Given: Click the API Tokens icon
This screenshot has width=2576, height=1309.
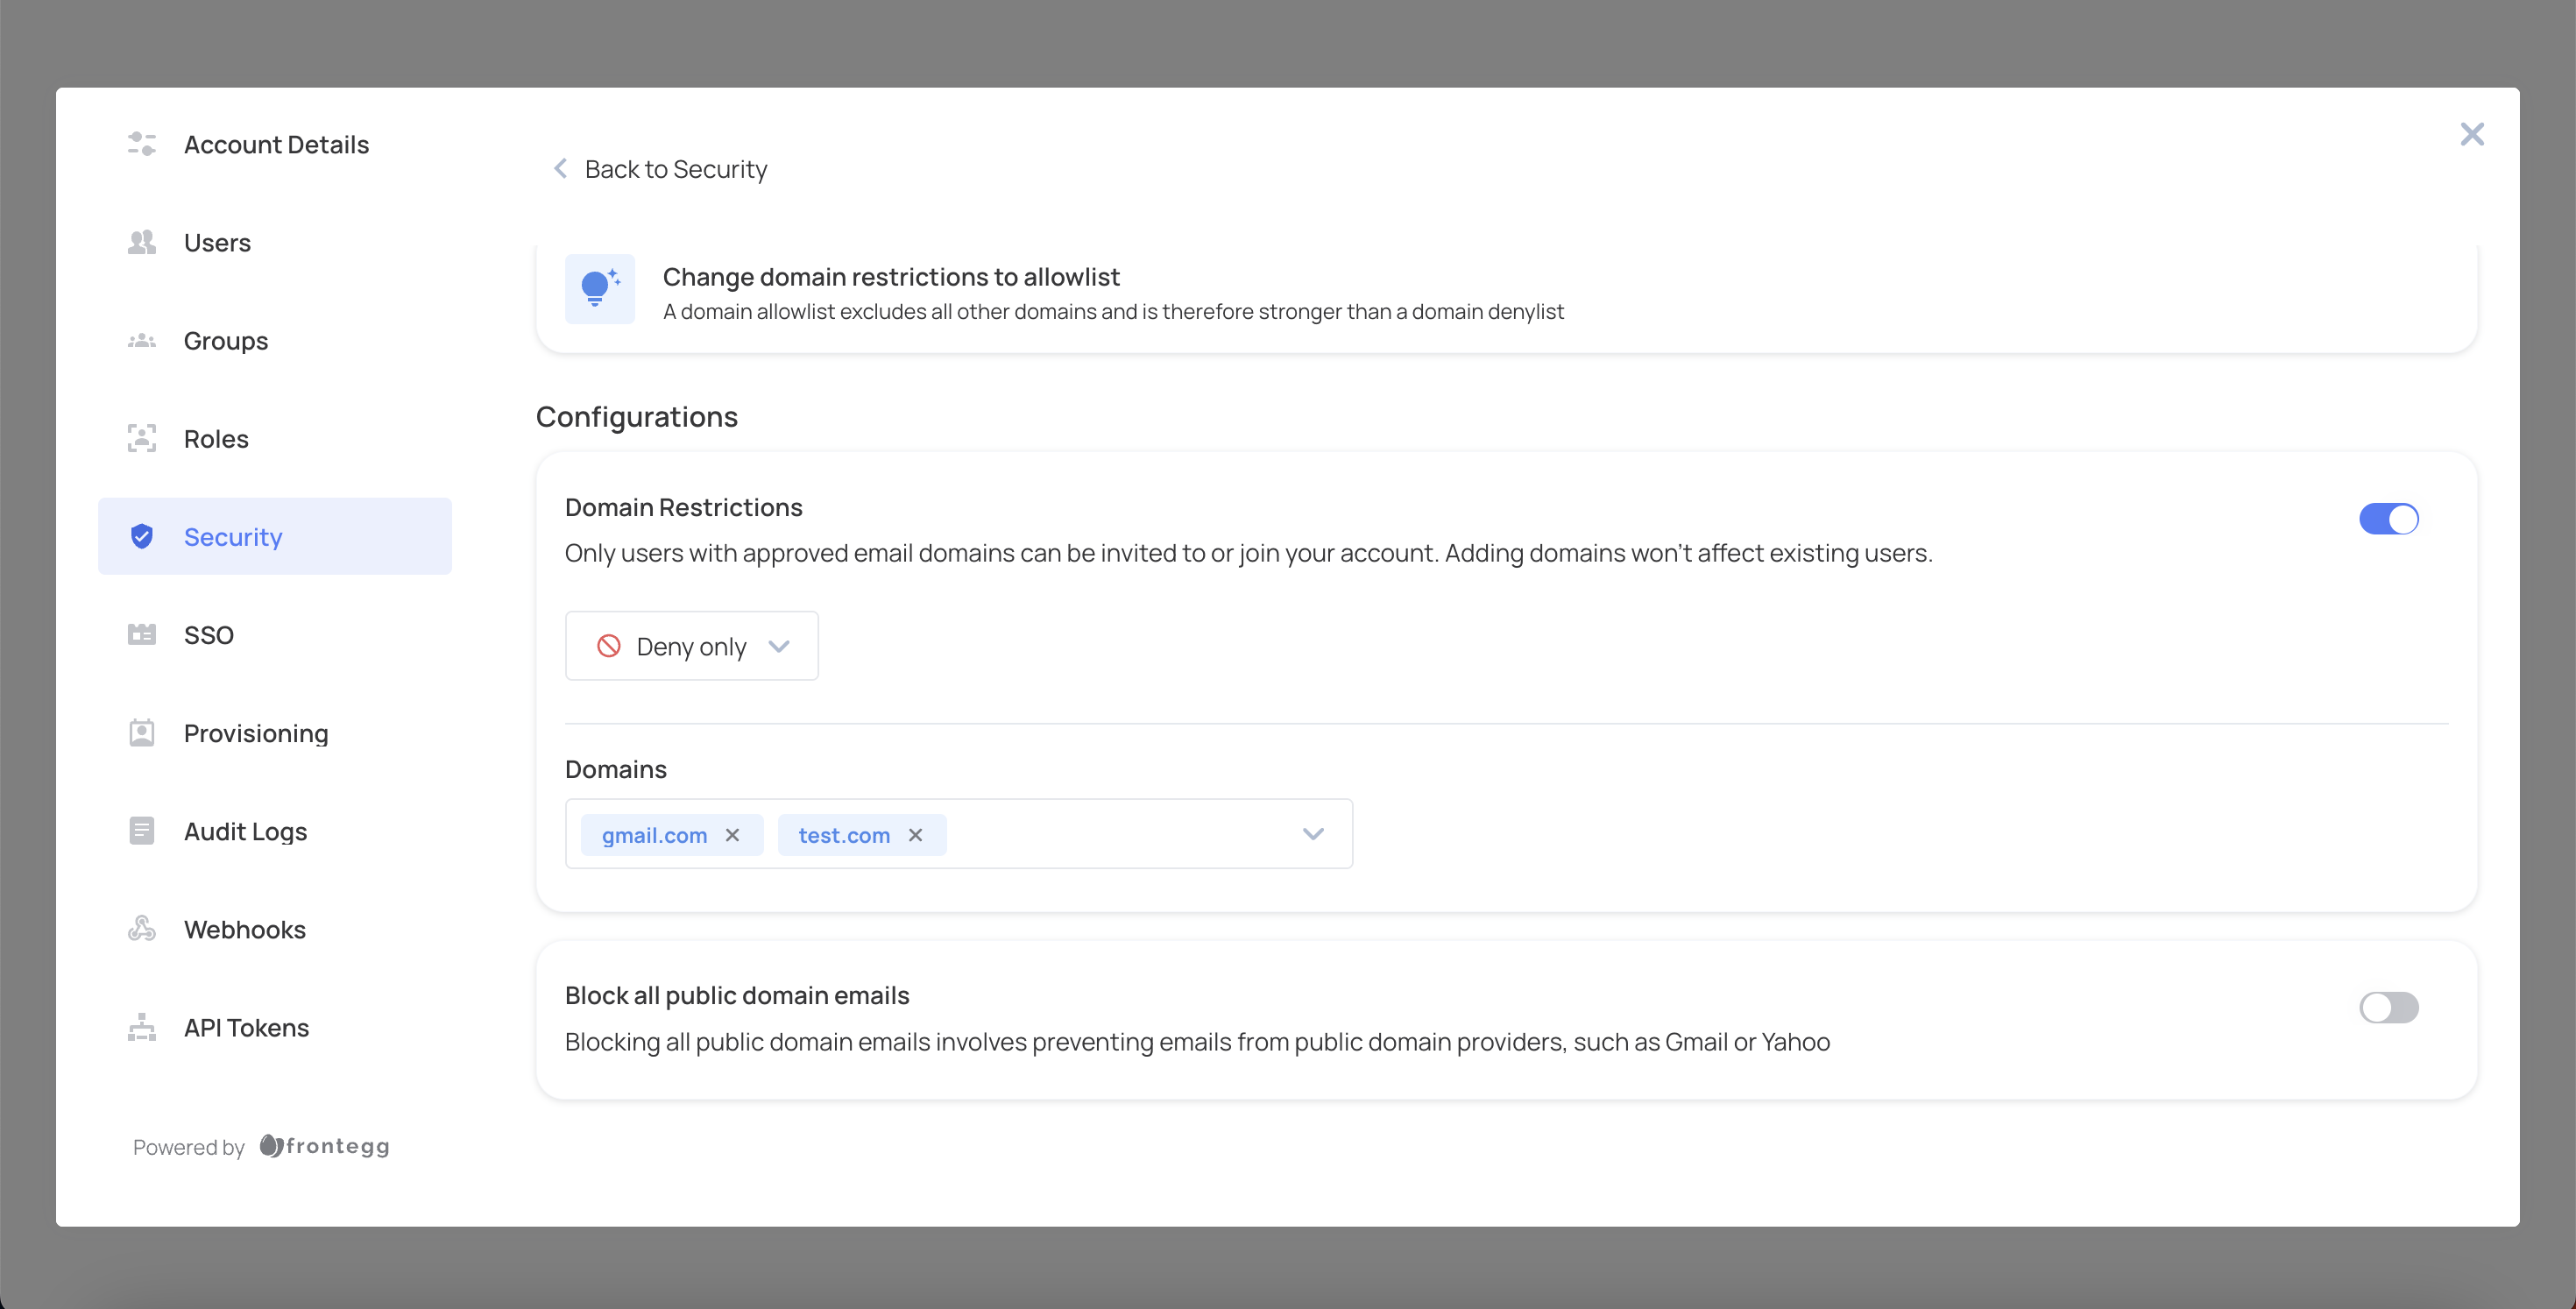Looking at the screenshot, I should click(142, 1027).
